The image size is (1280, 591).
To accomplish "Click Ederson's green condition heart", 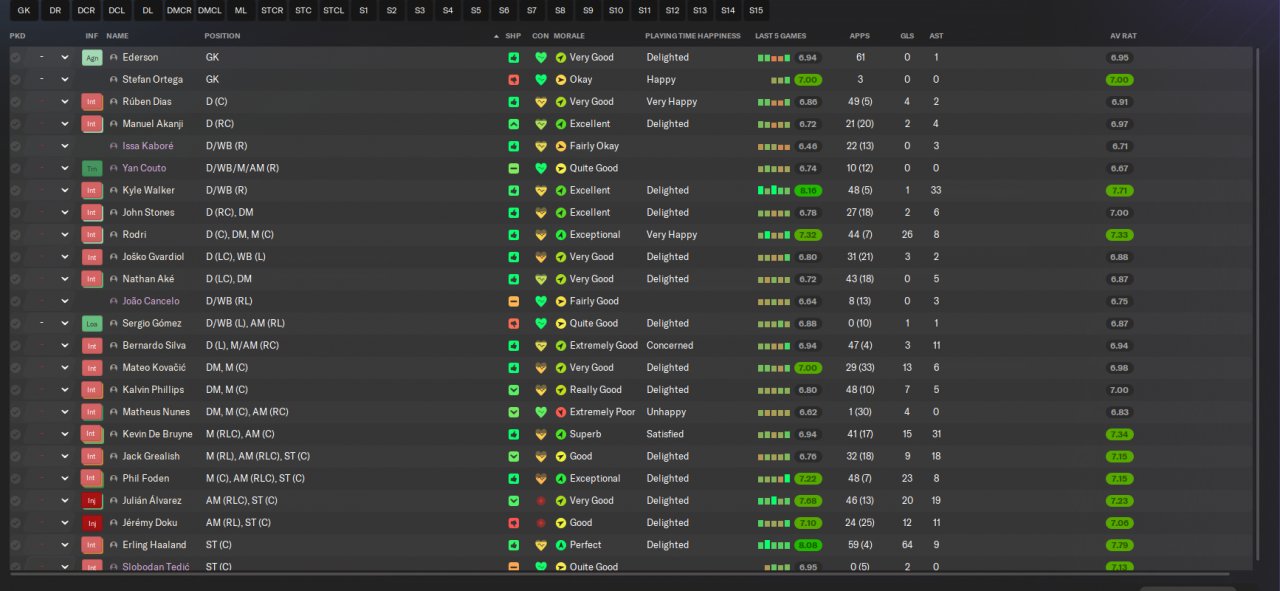I will click(541, 57).
